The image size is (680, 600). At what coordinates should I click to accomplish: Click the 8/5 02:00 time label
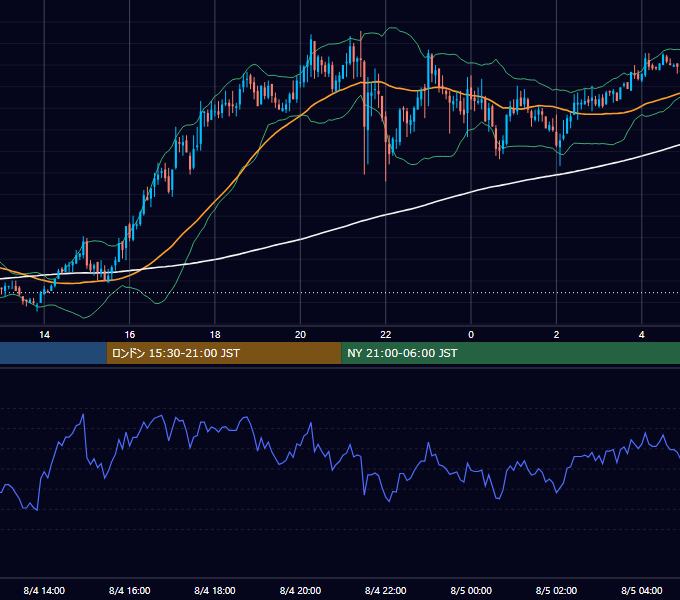coord(556,590)
